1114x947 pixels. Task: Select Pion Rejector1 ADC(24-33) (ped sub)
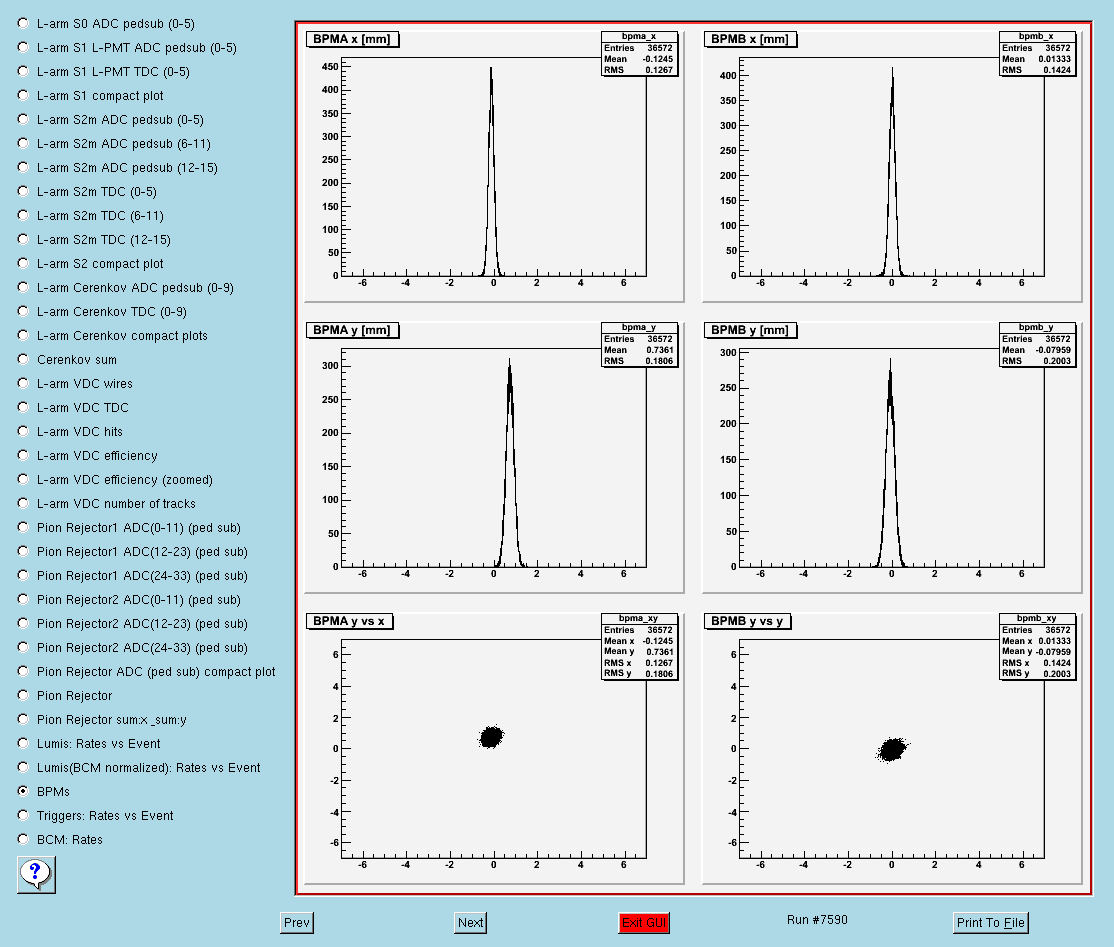tap(23, 575)
